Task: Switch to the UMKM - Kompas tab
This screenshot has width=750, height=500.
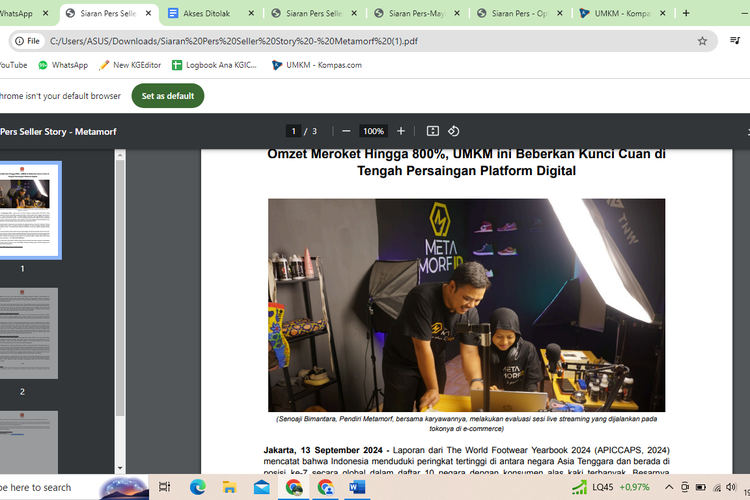Action: pos(621,13)
